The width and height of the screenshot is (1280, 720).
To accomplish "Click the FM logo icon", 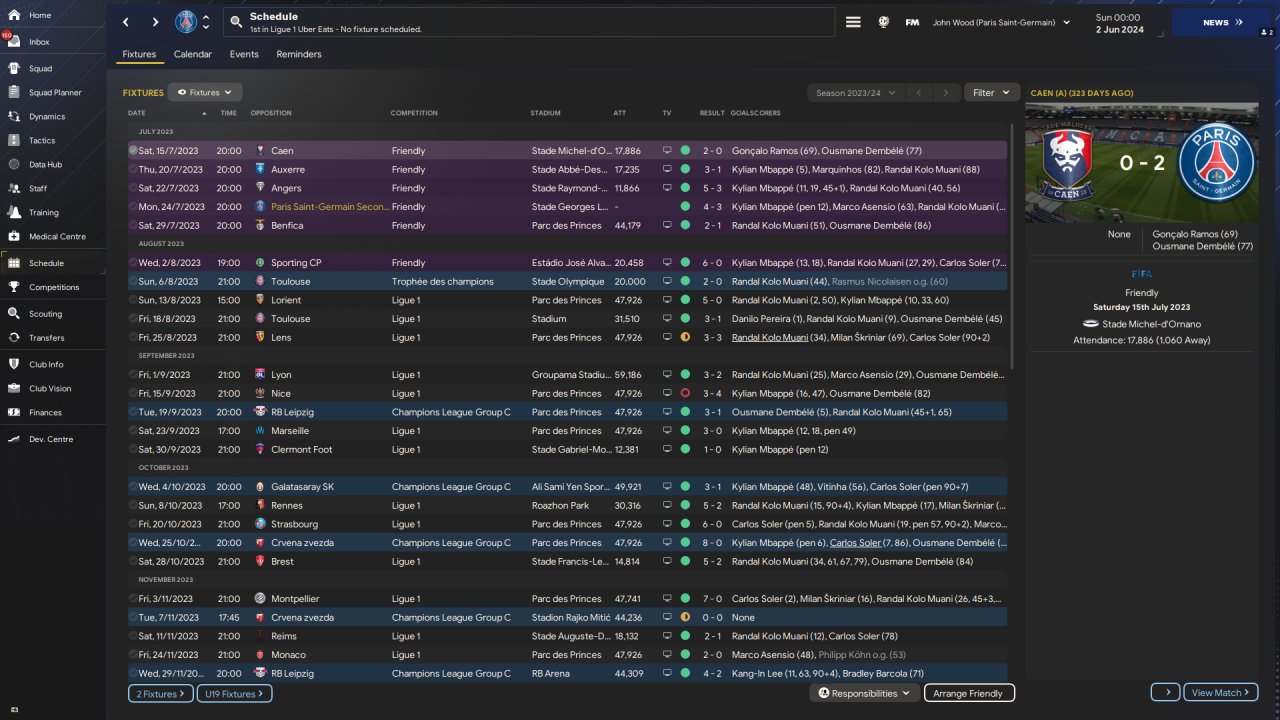I will [912, 22].
